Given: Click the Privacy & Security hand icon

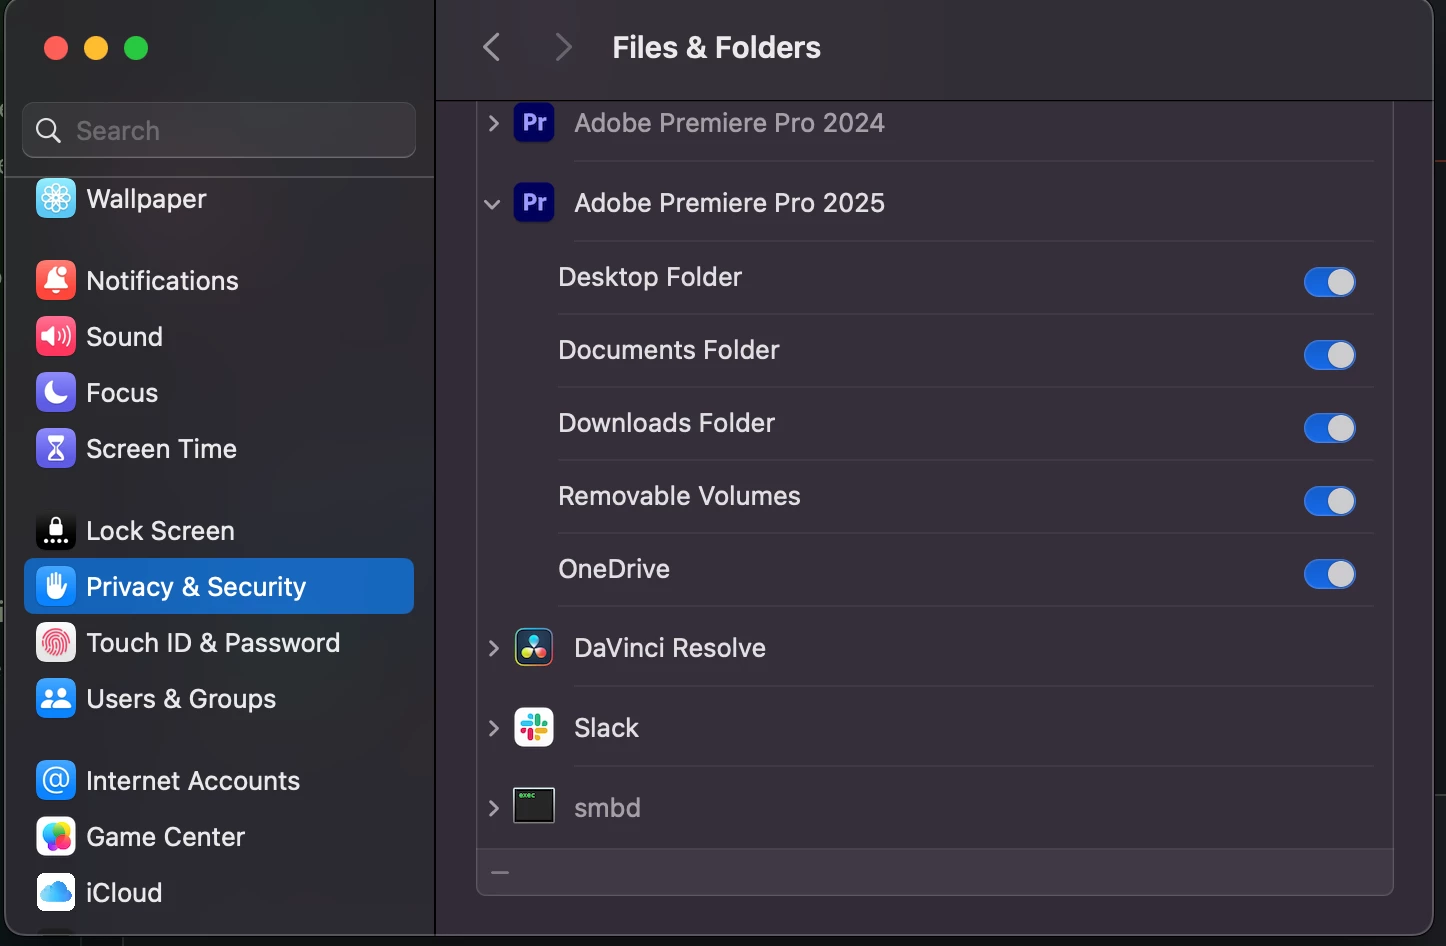Looking at the screenshot, I should tap(56, 587).
